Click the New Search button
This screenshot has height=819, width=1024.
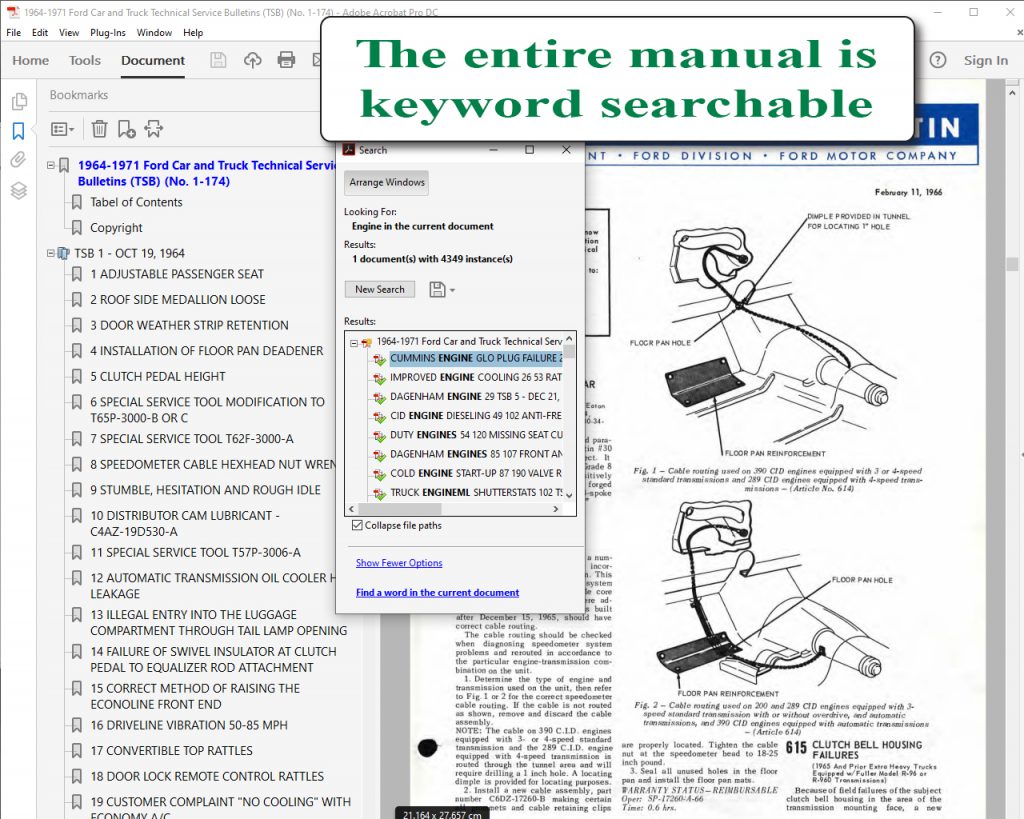[379, 289]
